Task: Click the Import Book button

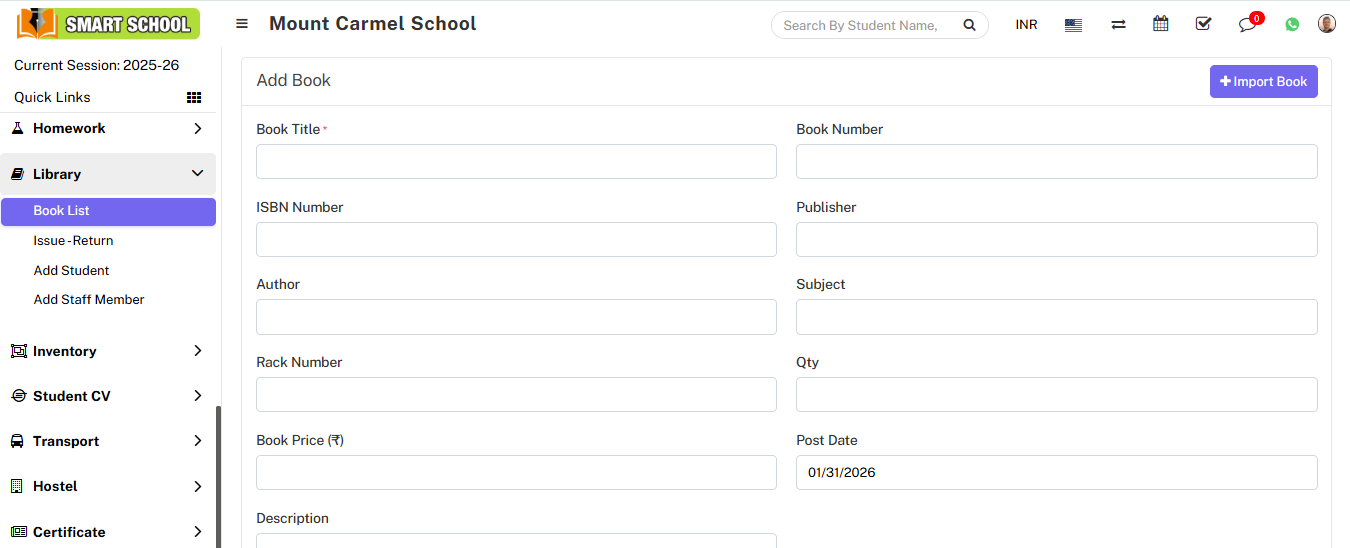Action: pyautogui.click(x=1263, y=82)
